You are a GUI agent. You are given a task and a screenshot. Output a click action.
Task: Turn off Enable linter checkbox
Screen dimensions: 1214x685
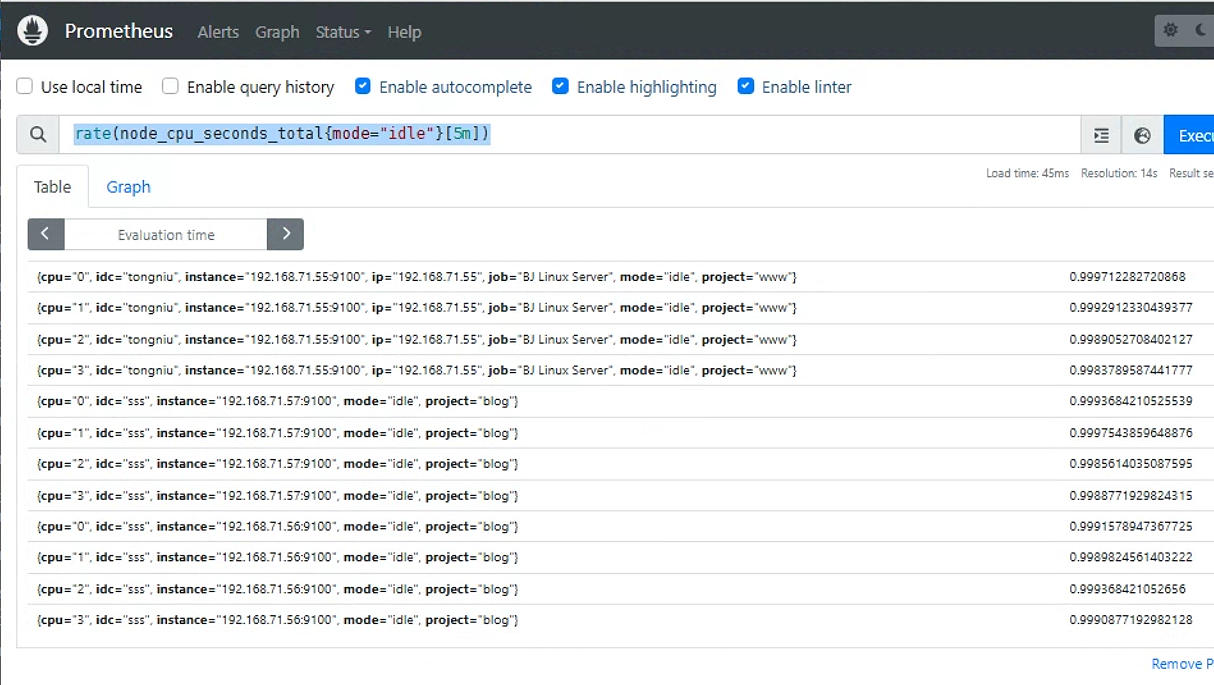746,87
